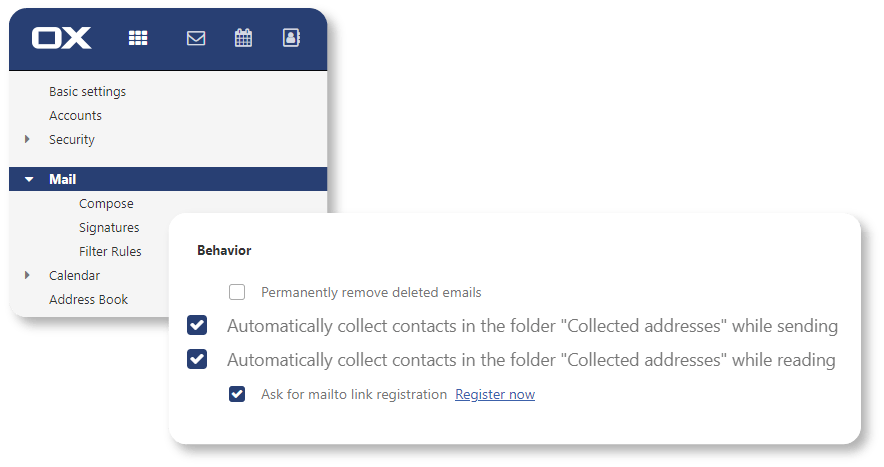Open Calendar via calendar icon

(x=243, y=38)
